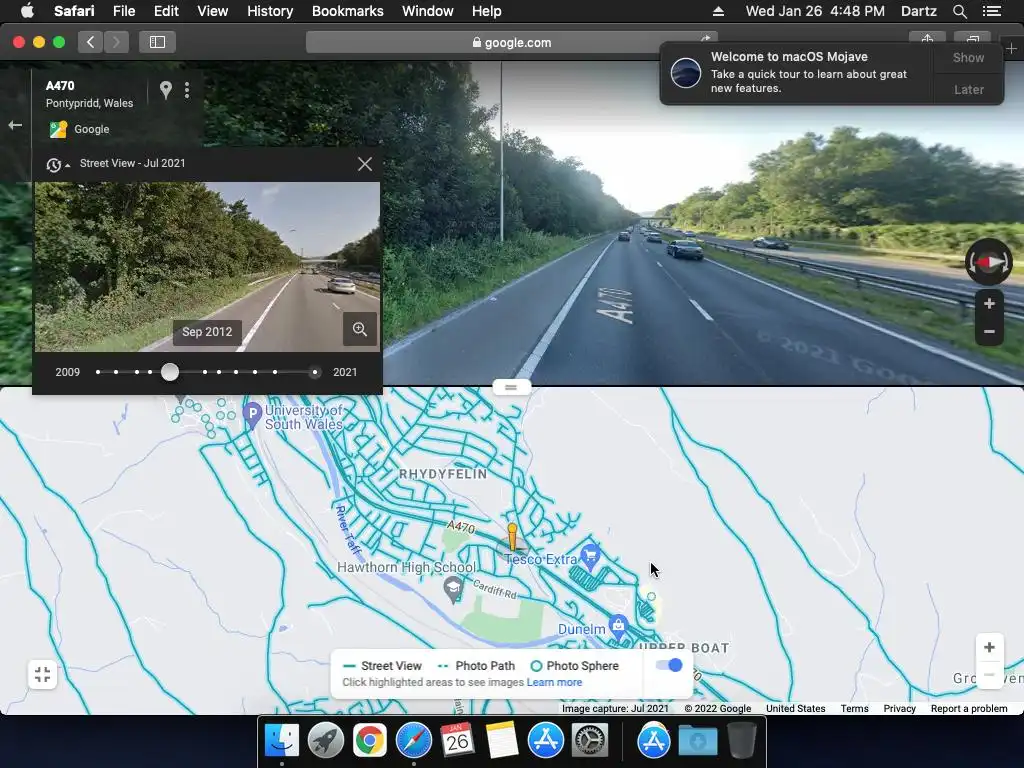Open the location pin for A470
Screen dimensions: 1024x768
click(x=166, y=90)
